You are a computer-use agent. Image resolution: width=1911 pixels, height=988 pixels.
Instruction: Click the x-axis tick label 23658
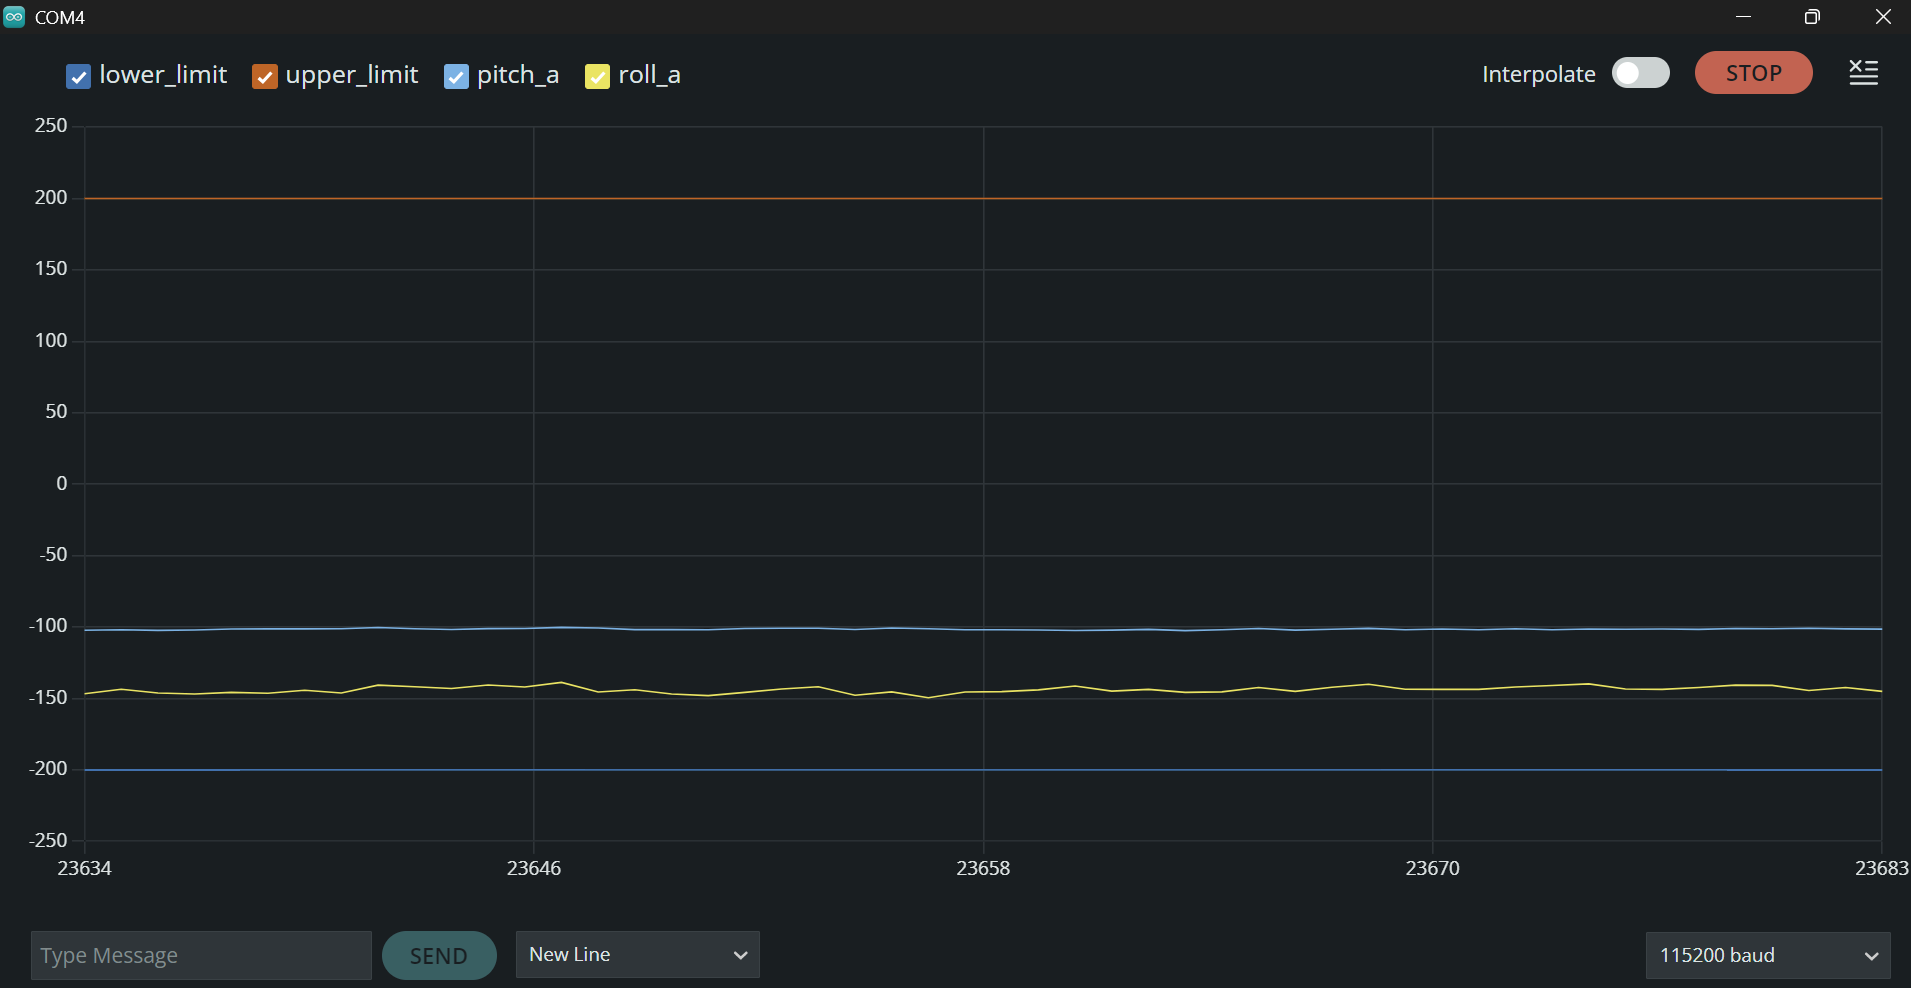pos(983,868)
